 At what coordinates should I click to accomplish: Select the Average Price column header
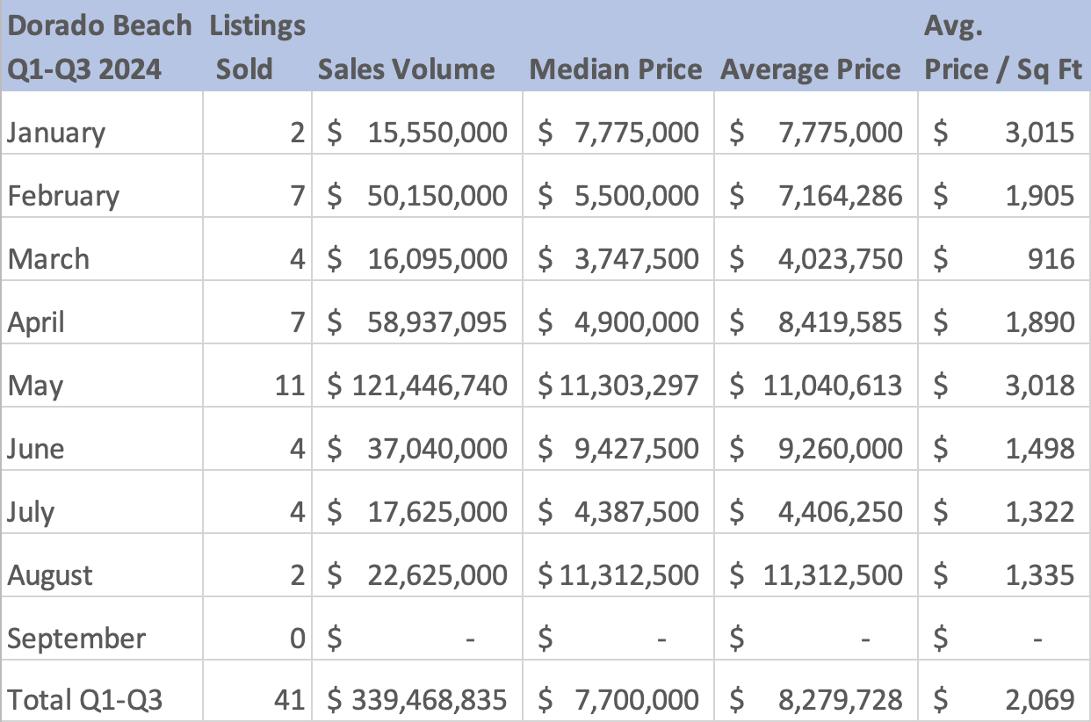click(x=810, y=70)
